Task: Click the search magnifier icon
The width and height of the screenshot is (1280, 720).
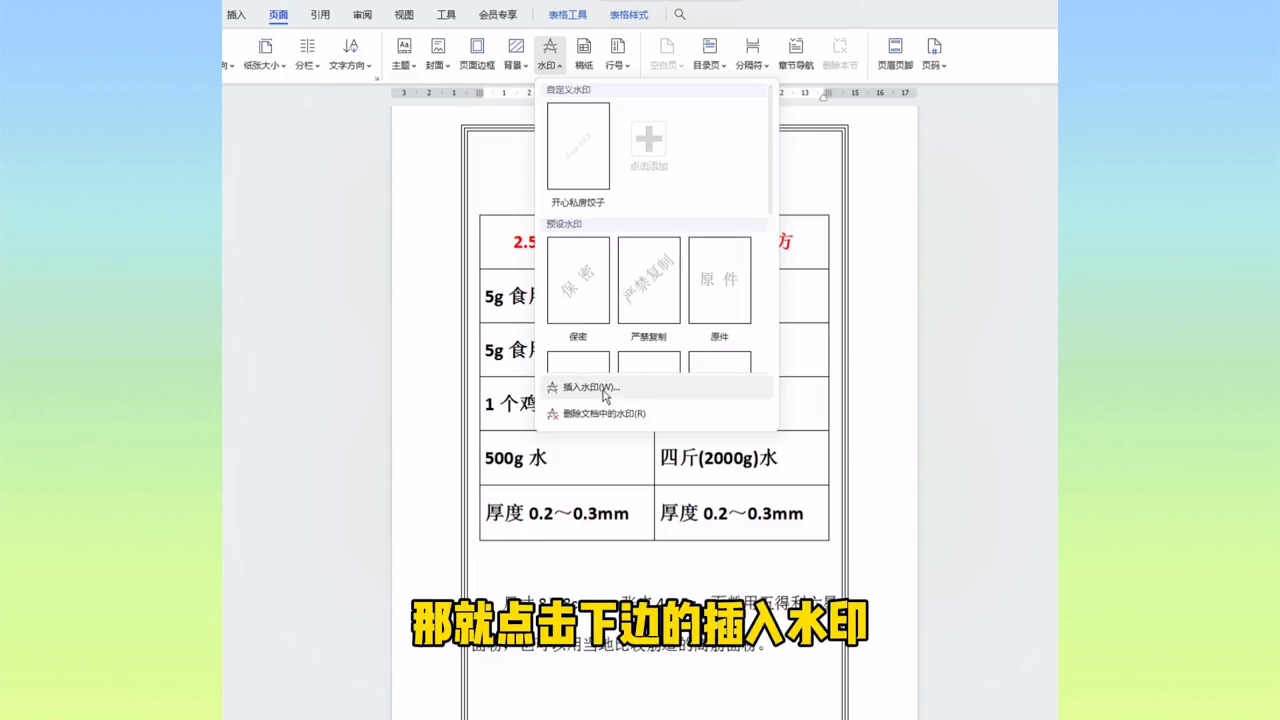Action: (x=680, y=14)
